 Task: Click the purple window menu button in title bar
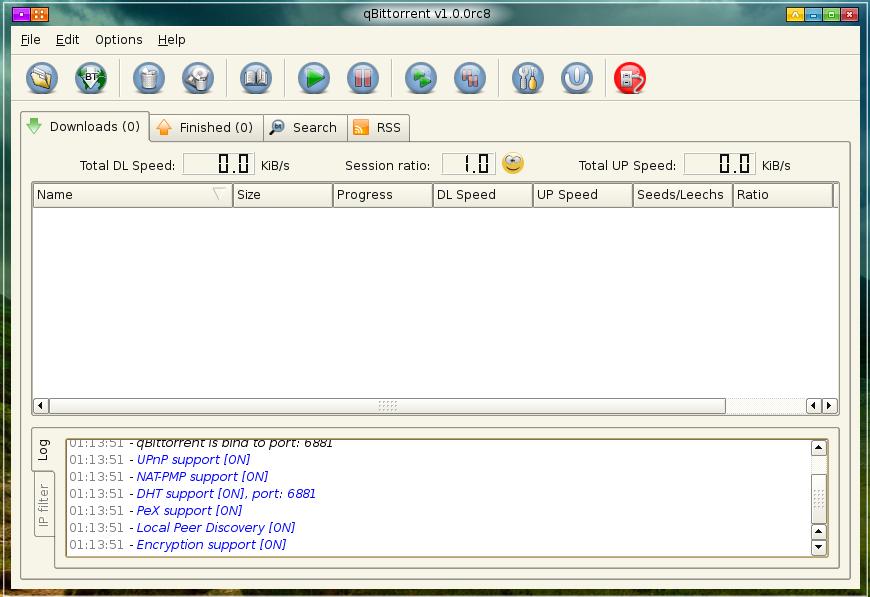(x=21, y=14)
